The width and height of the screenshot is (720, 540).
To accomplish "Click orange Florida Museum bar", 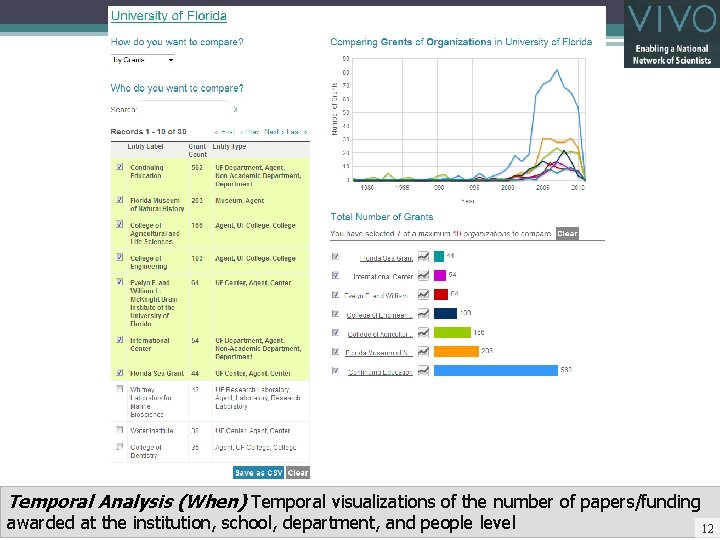I will pyautogui.click(x=456, y=351).
